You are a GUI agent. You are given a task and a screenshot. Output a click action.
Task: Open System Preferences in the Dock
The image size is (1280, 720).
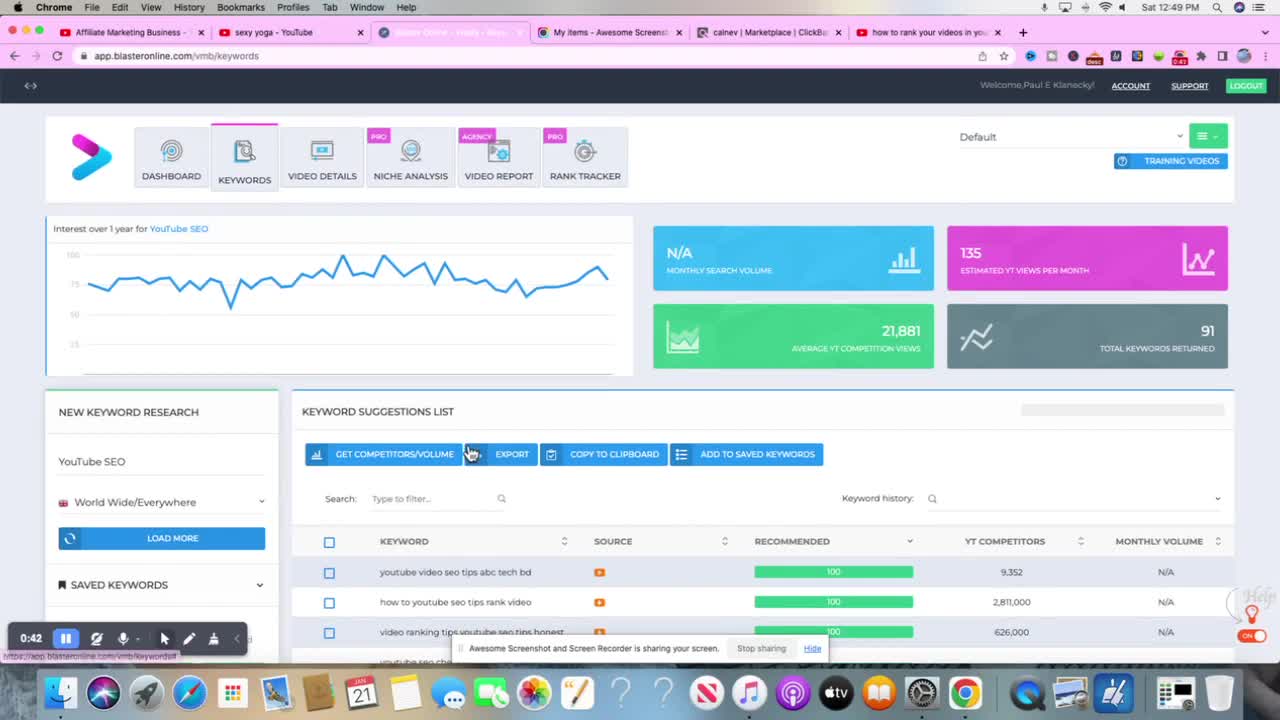tap(922, 693)
